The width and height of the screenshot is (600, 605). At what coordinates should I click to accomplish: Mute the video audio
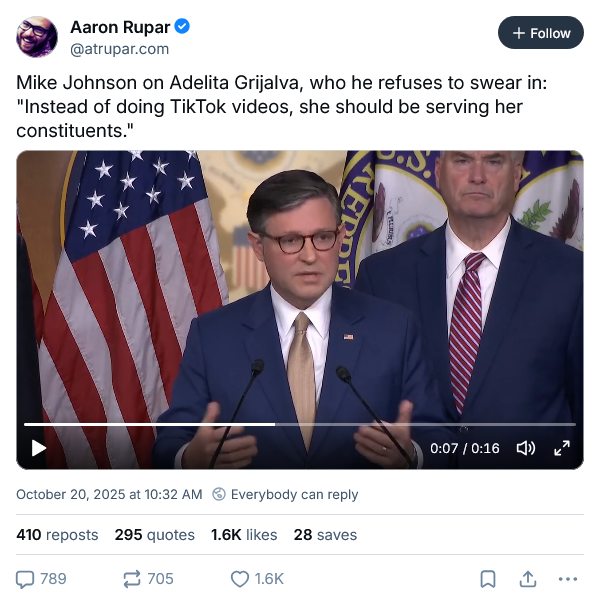click(525, 448)
